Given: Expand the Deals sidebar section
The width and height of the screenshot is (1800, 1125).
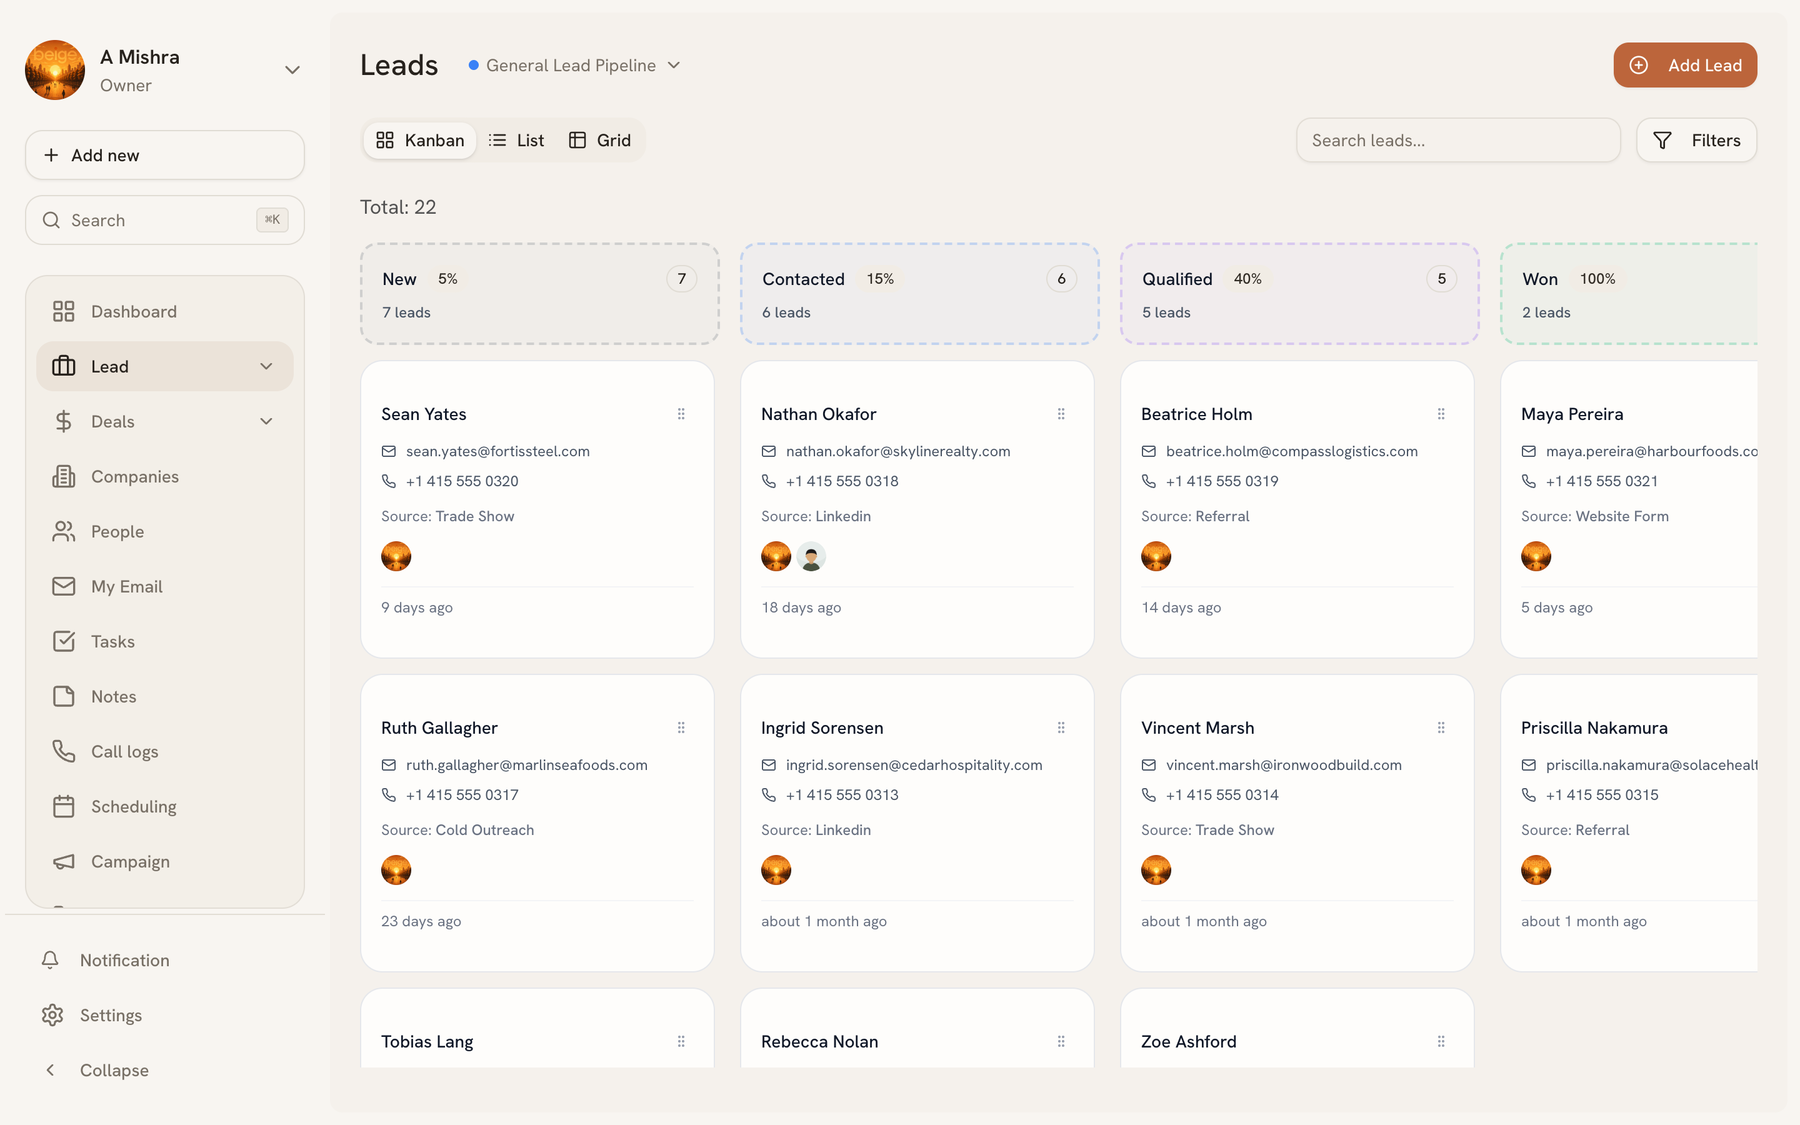Looking at the screenshot, I should click(x=266, y=422).
